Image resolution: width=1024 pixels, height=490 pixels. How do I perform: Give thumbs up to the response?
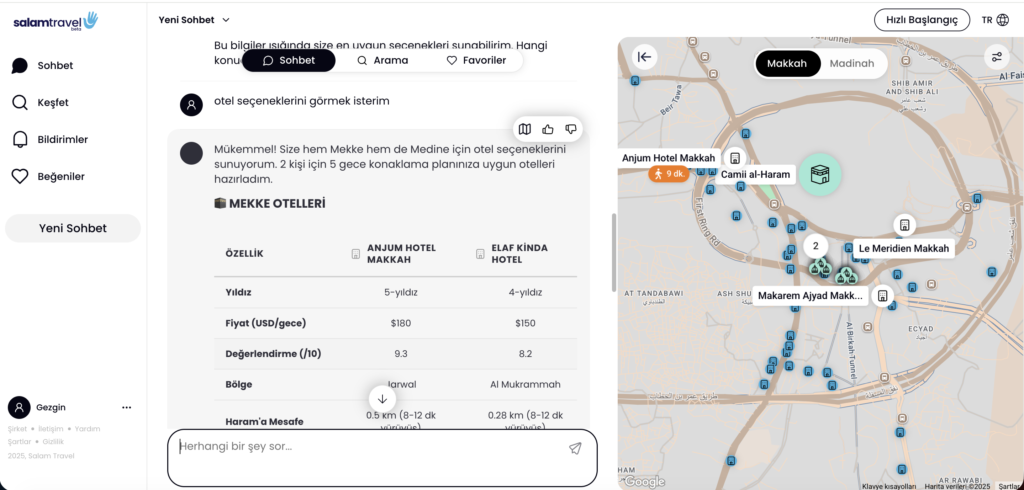point(548,129)
